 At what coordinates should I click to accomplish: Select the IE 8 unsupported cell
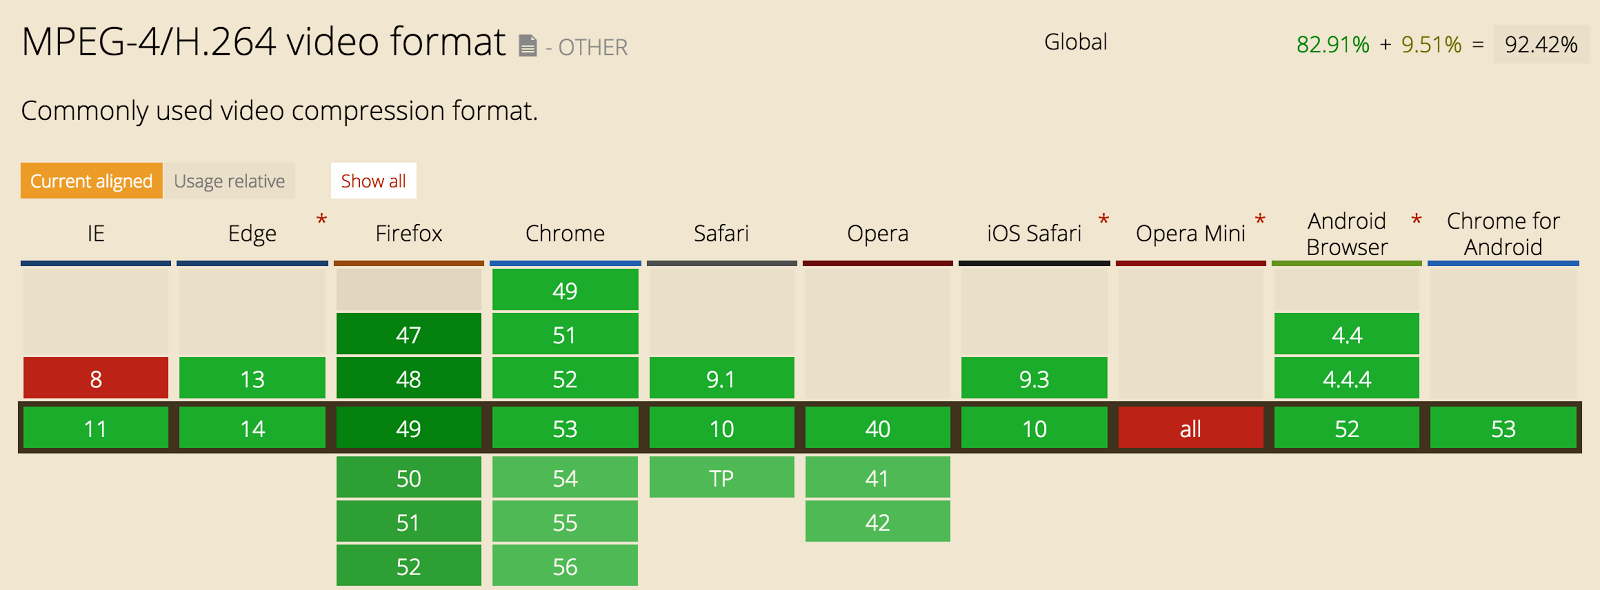tap(96, 379)
